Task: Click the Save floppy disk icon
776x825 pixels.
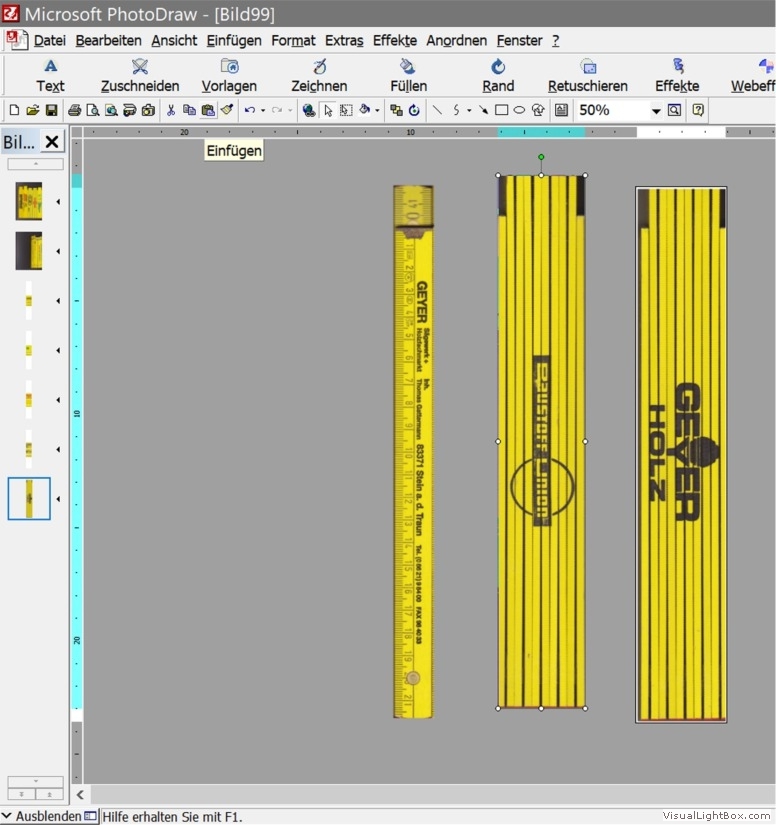Action: click(x=51, y=110)
